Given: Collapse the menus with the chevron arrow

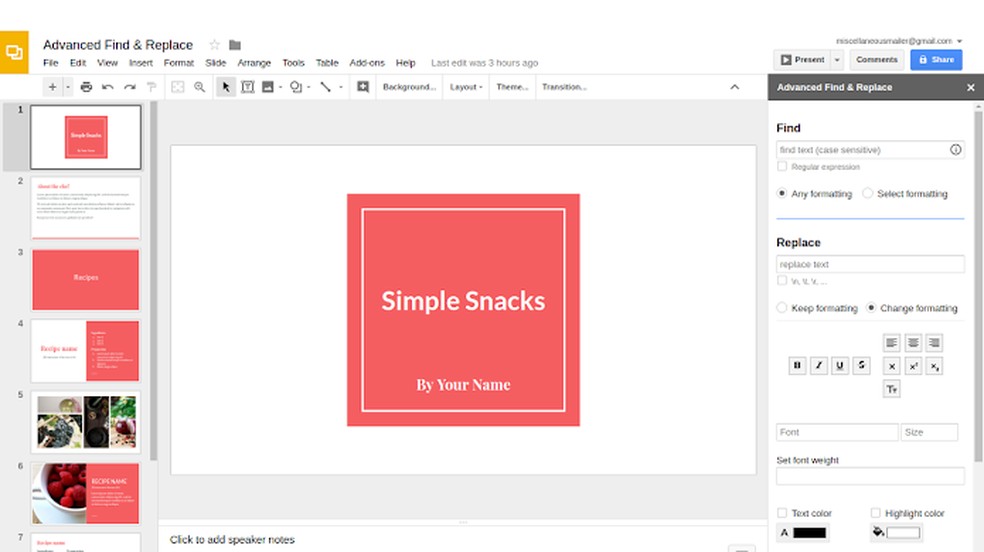Looking at the screenshot, I should tap(734, 87).
